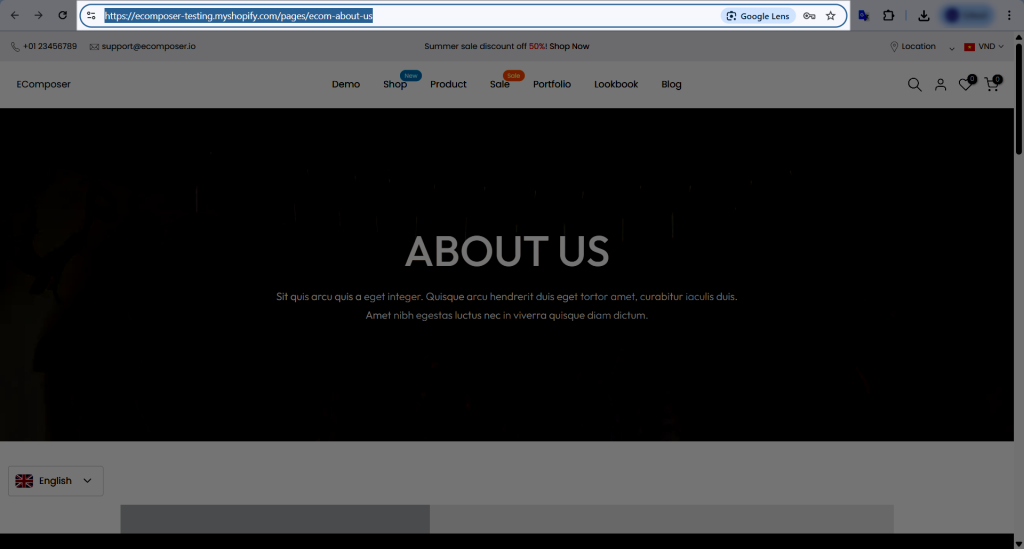Click the phone number +01 23456789

[x=50, y=46]
